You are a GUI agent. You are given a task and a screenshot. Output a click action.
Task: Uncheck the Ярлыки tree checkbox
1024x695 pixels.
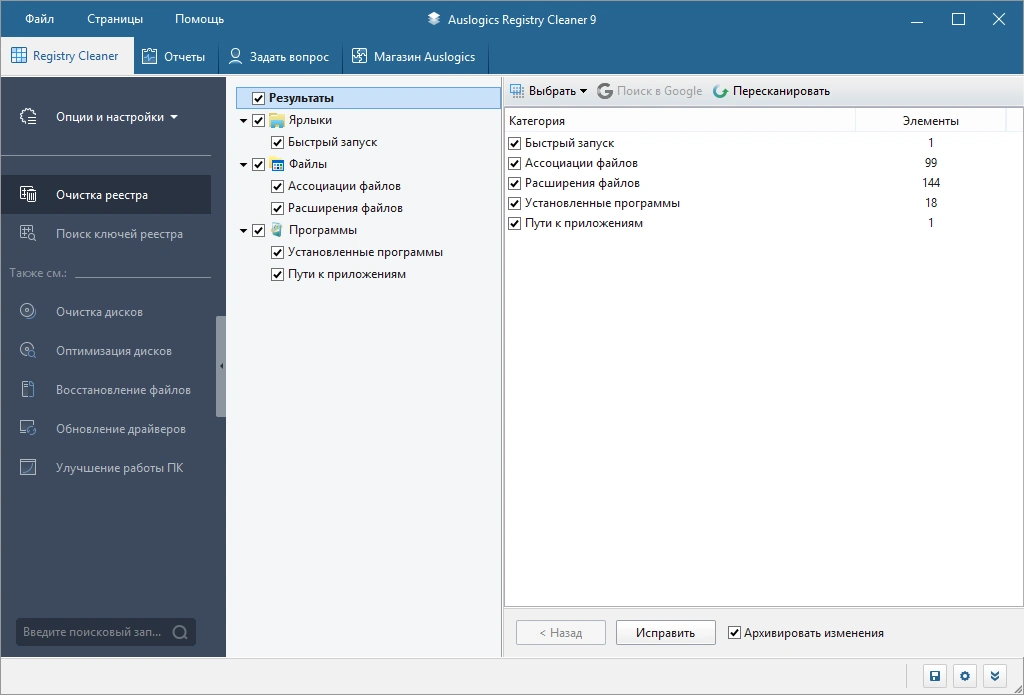259,121
